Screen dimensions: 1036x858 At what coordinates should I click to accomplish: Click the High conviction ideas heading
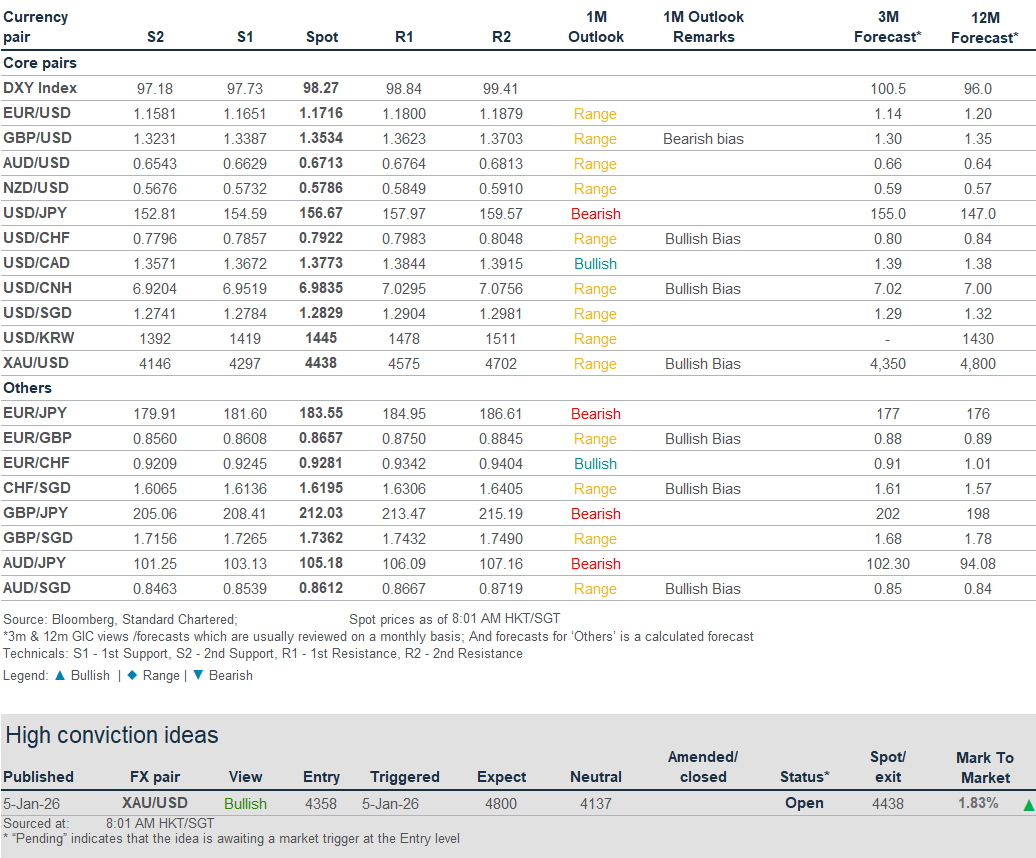(112, 735)
